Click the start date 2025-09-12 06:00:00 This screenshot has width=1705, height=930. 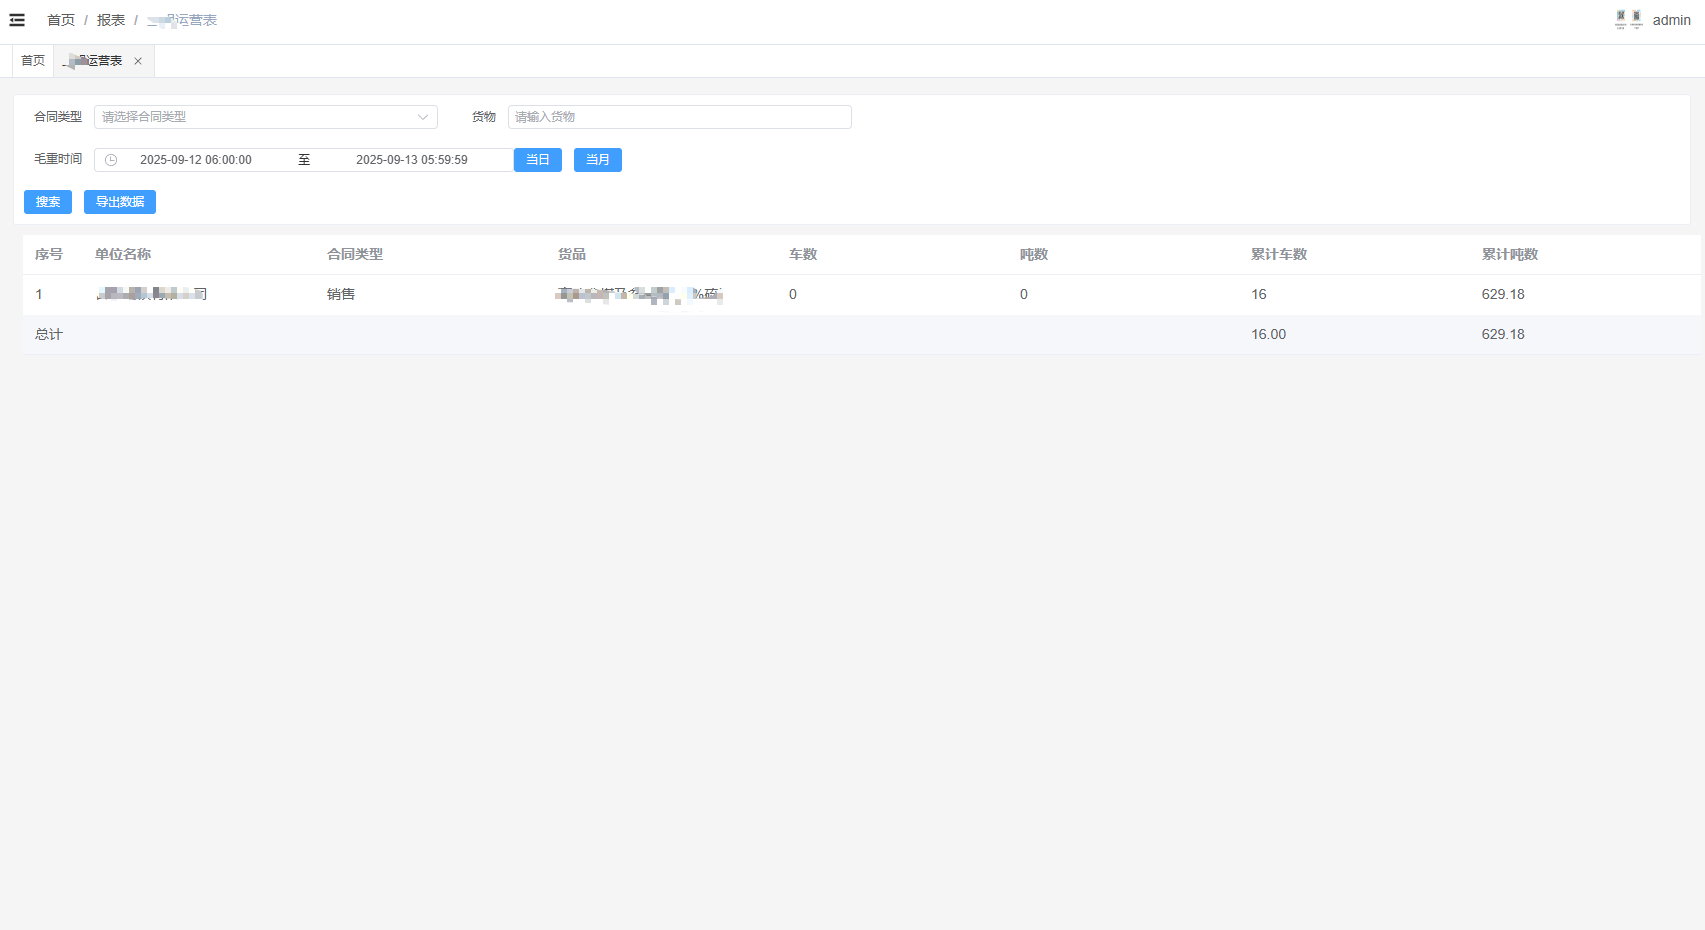click(x=196, y=160)
